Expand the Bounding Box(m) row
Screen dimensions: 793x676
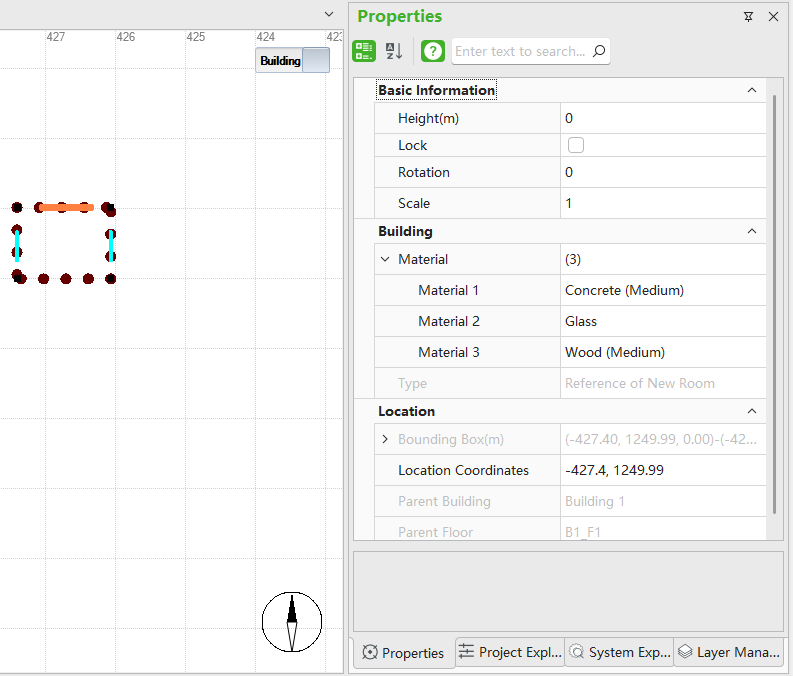tap(386, 439)
